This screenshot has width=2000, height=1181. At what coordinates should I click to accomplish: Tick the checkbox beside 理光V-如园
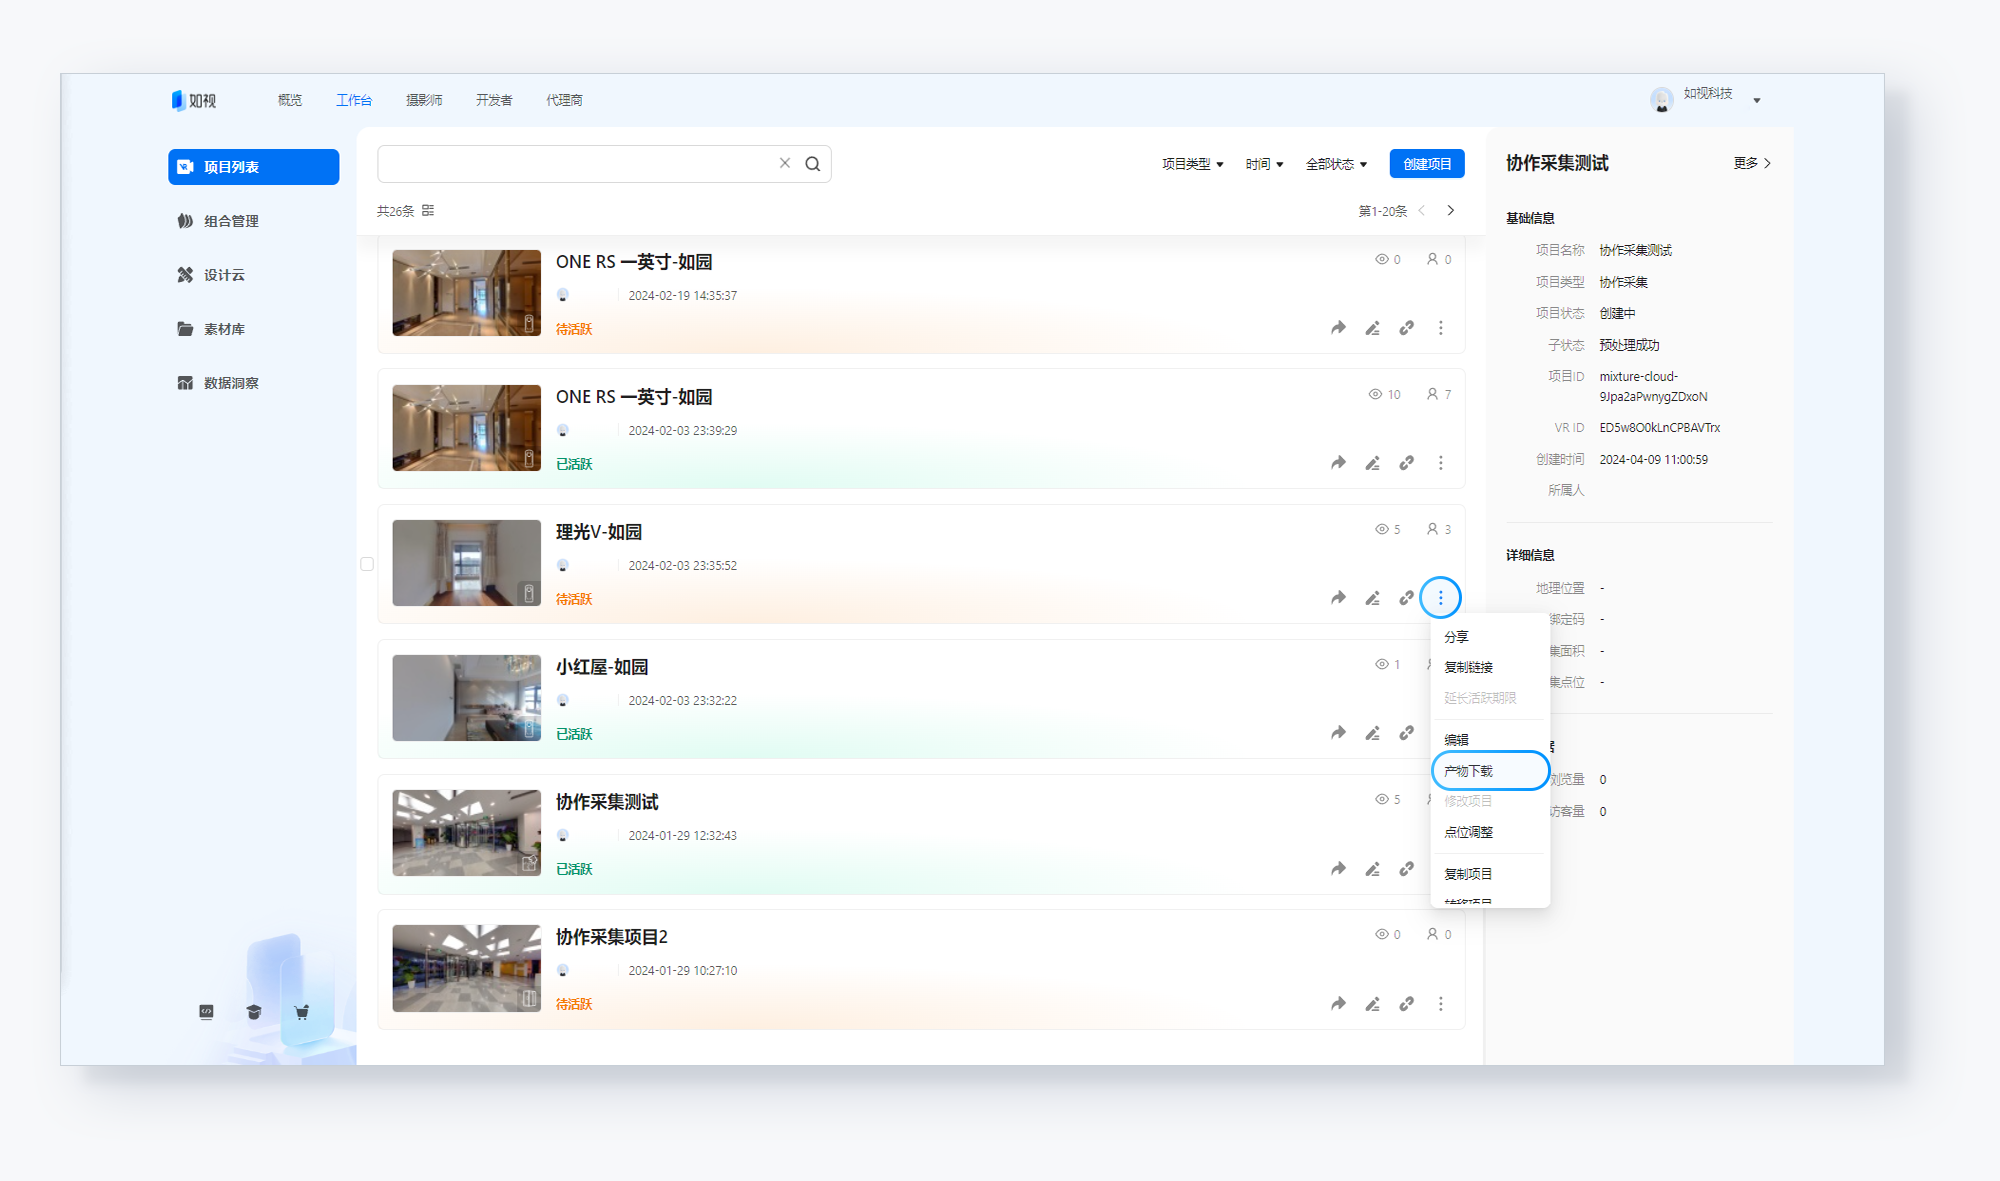[x=367, y=564]
